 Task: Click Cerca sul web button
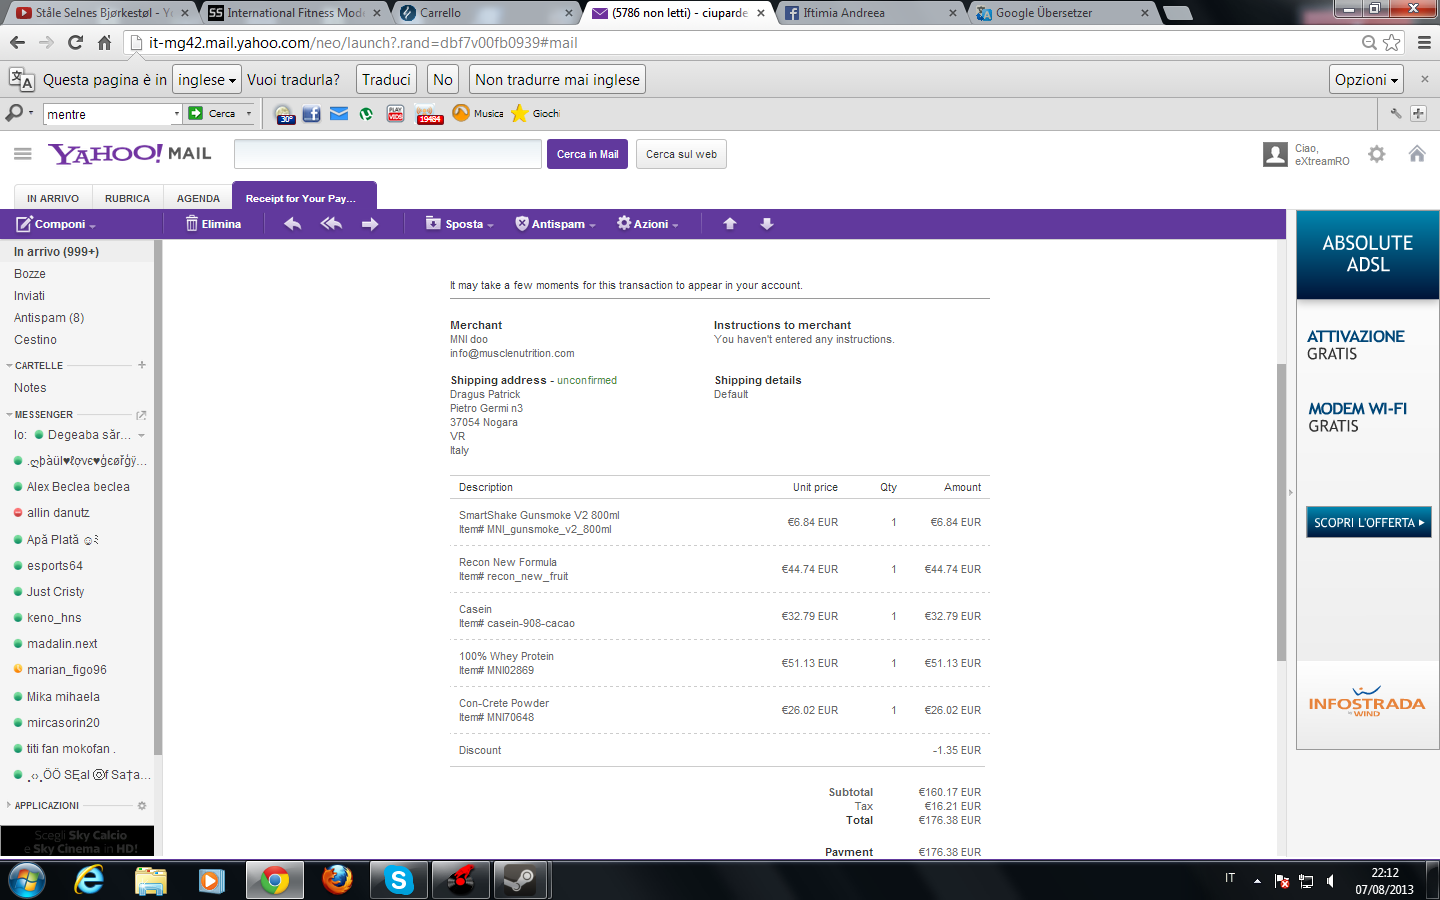(681, 154)
